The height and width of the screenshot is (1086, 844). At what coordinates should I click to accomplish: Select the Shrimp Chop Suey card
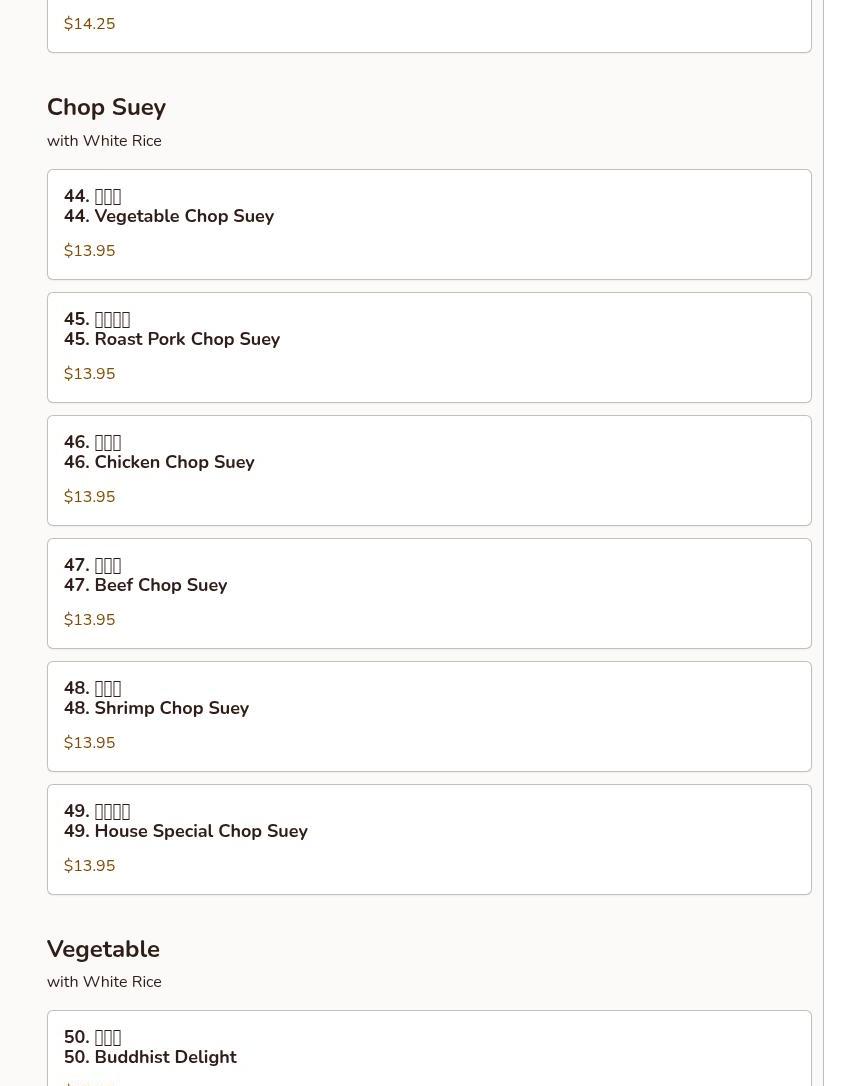[x=429, y=716]
